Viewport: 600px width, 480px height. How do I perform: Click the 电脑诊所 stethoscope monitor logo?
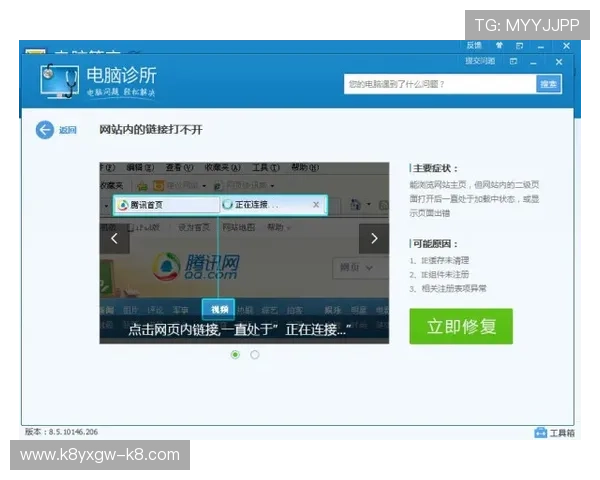pyautogui.click(x=59, y=81)
